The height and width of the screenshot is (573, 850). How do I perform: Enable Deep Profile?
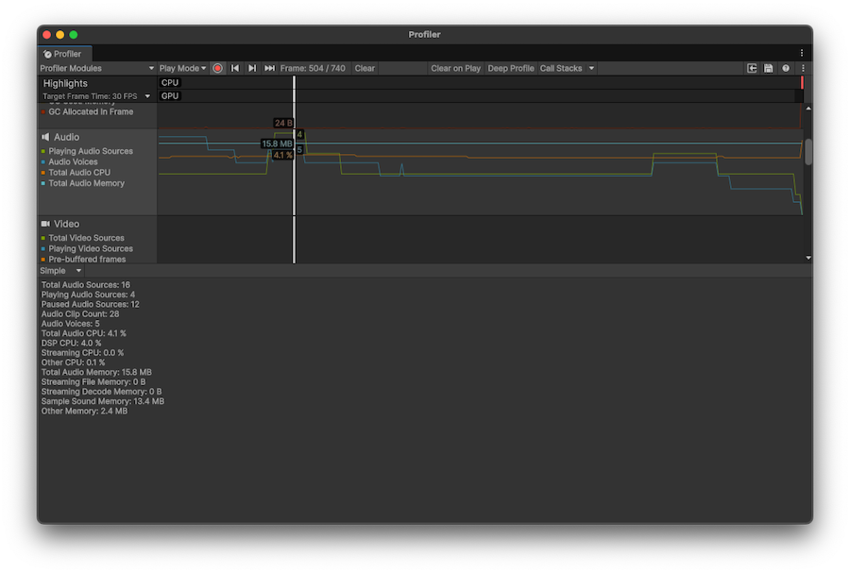click(510, 68)
